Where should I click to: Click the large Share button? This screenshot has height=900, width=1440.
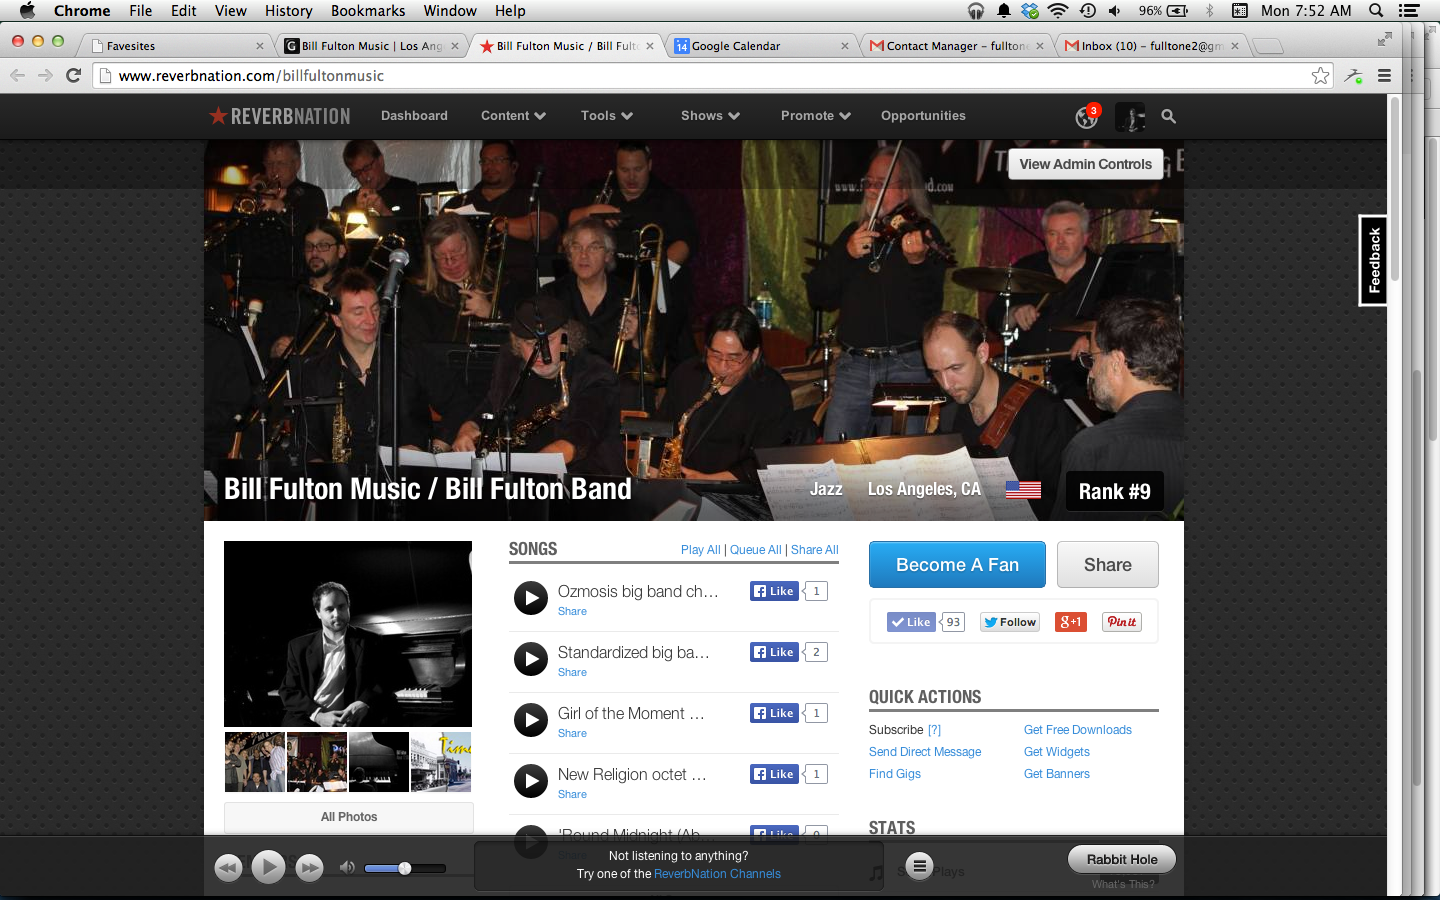click(1108, 565)
